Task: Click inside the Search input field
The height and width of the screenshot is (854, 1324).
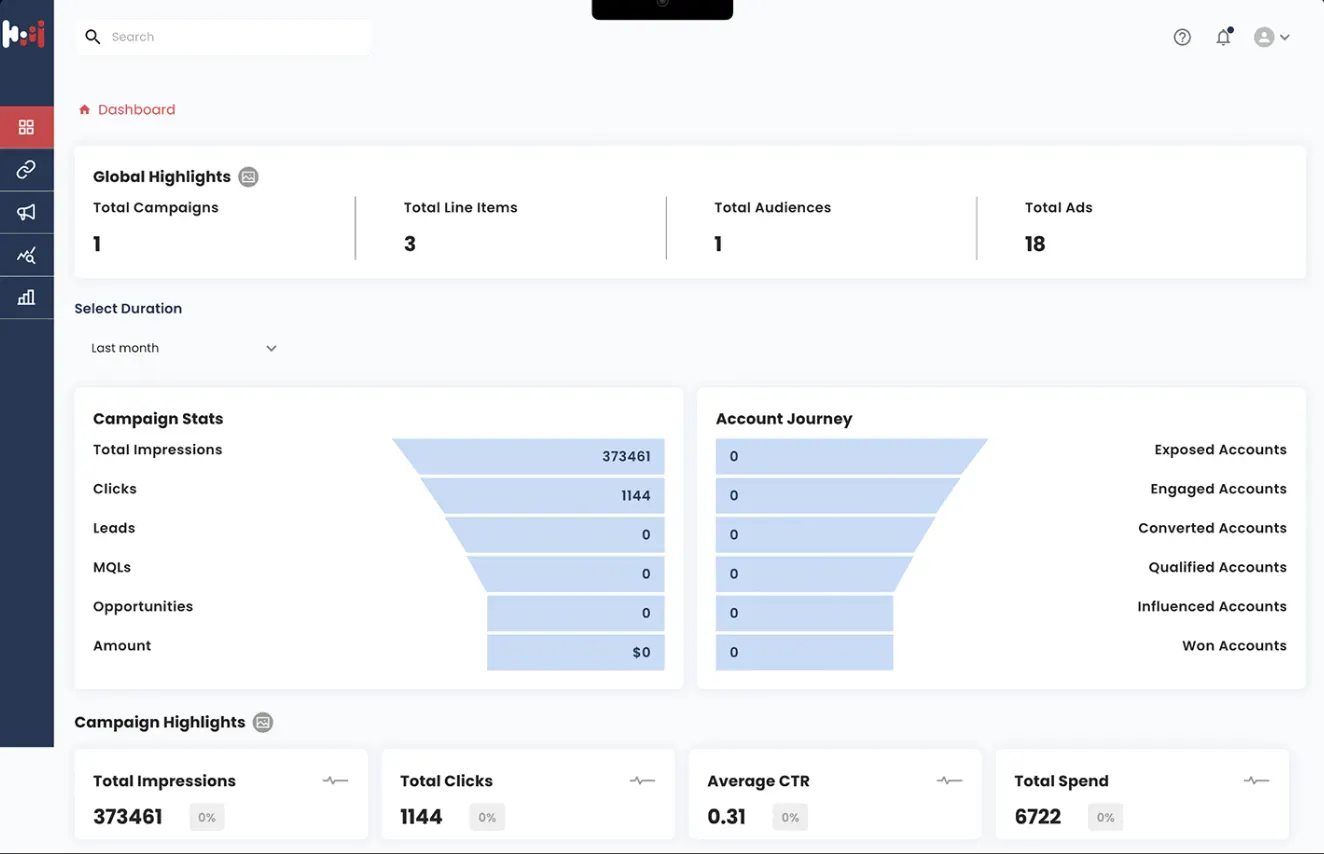Action: 220,36
